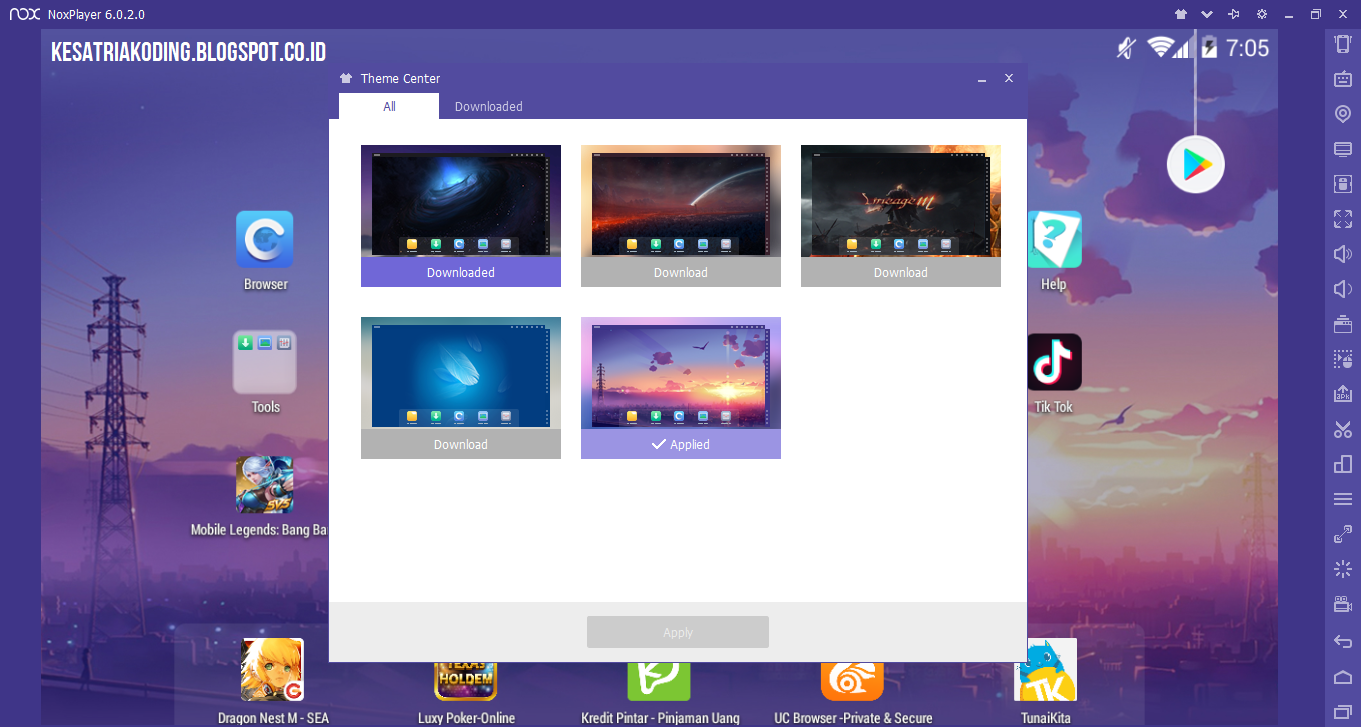
Task: Switch to the Downloaded tab
Action: point(488,106)
